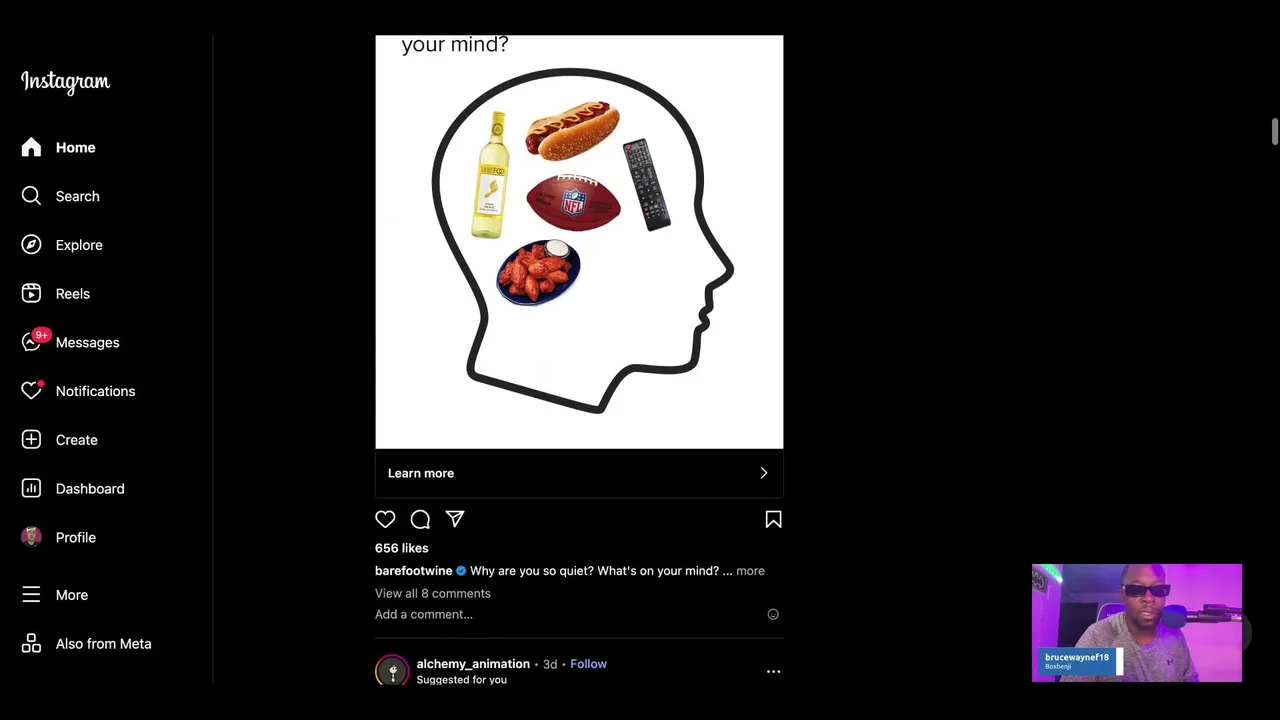Click the Learn more ad button
This screenshot has height=720, width=1280.
579,473
